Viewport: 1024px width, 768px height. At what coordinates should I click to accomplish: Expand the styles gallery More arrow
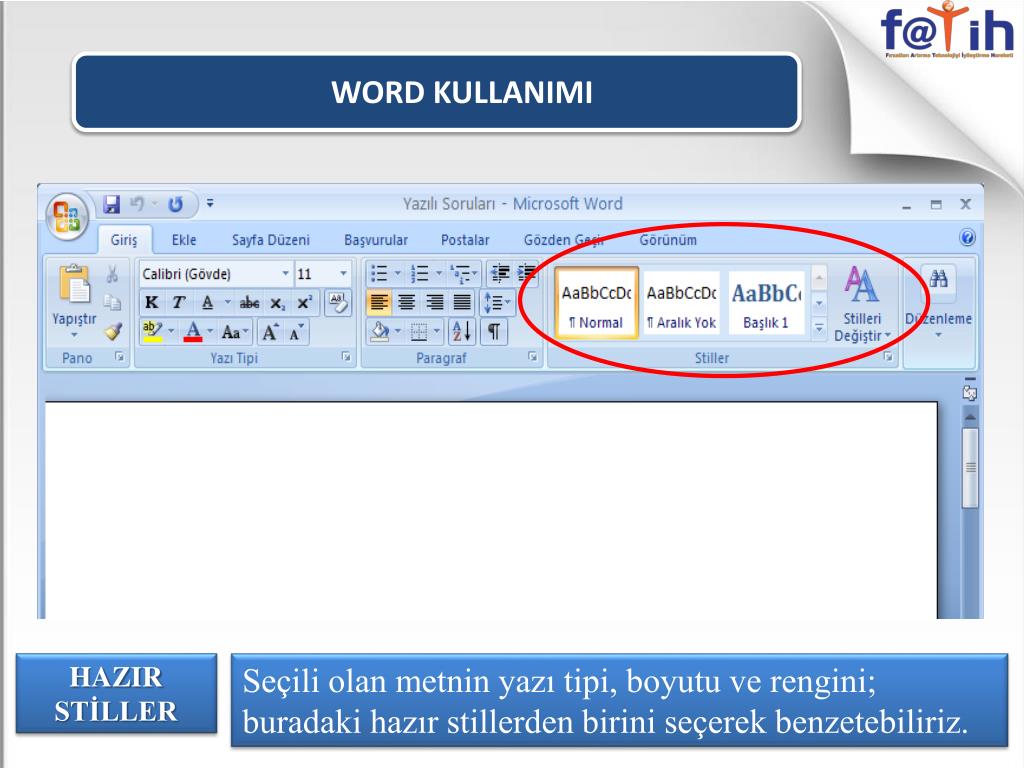click(819, 328)
